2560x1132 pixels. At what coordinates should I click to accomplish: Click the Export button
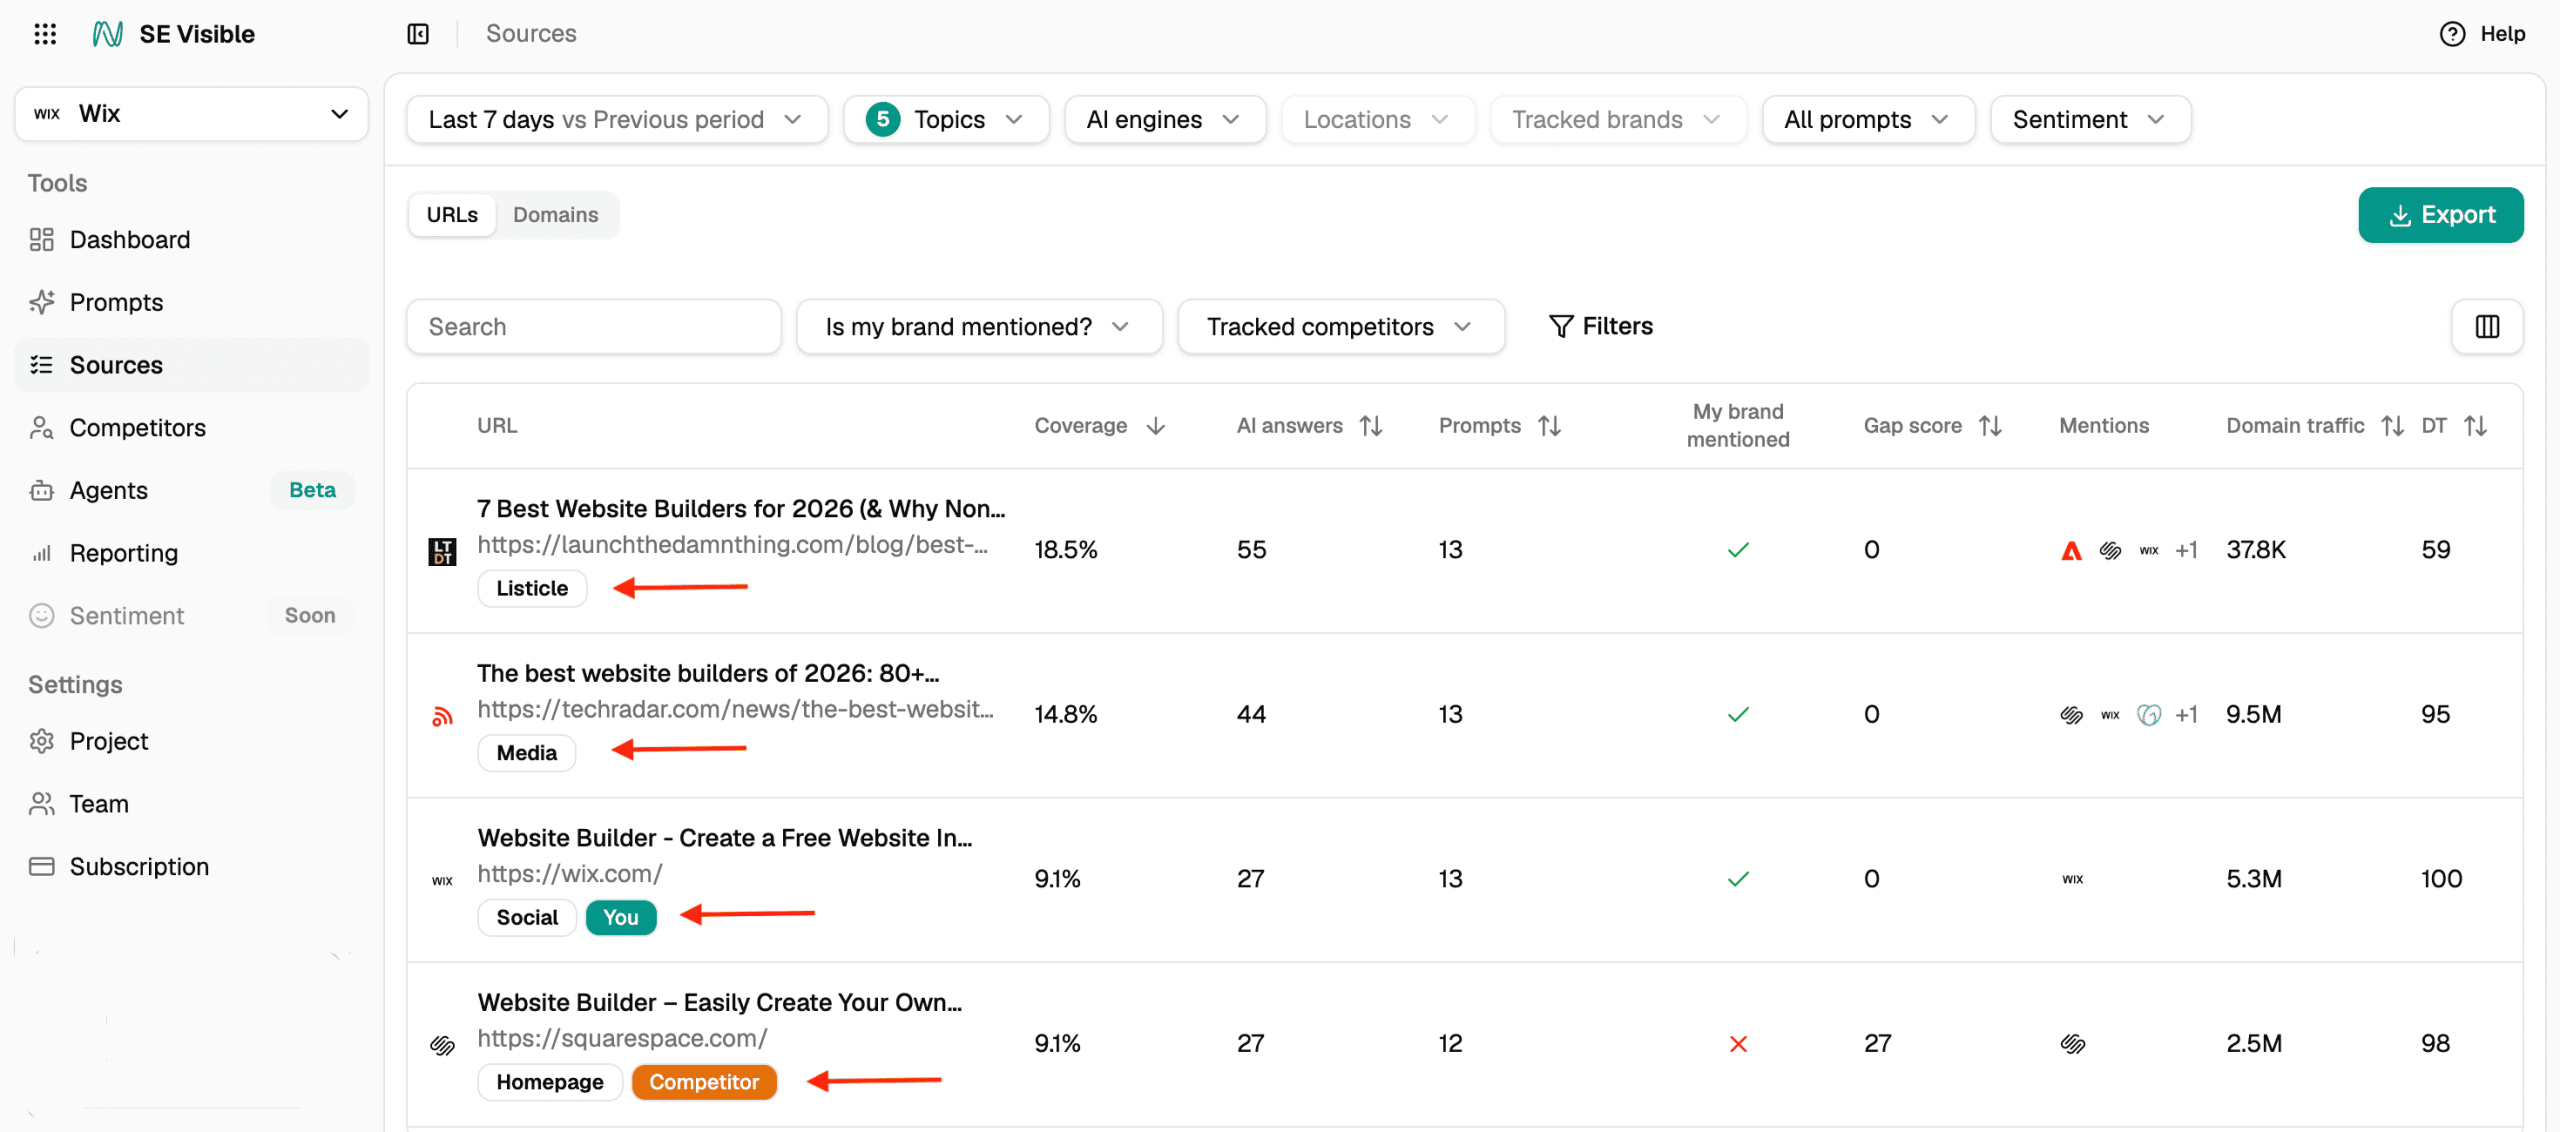pos(2441,215)
